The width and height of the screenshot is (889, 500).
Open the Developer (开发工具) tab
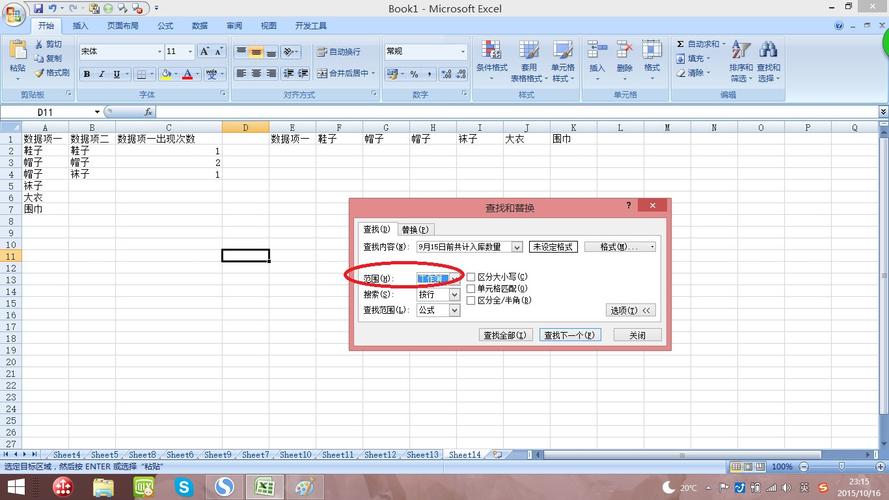pyautogui.click(x=311, y=26)
